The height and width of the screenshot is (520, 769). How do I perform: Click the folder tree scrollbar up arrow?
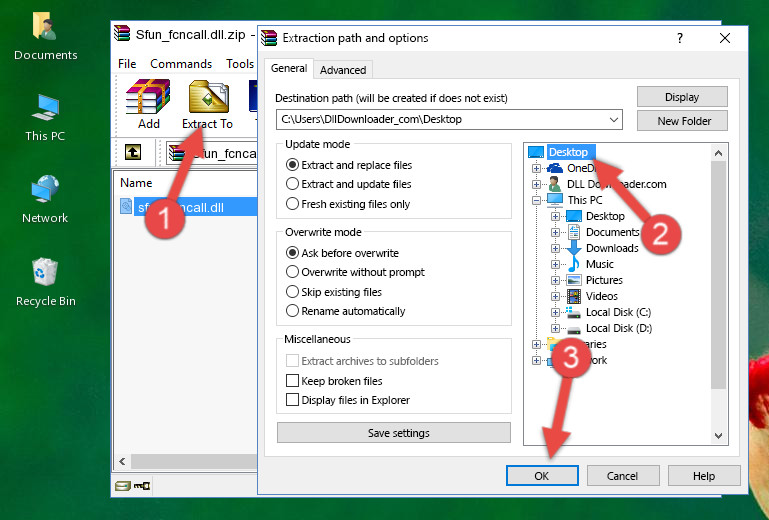[718, 153]
